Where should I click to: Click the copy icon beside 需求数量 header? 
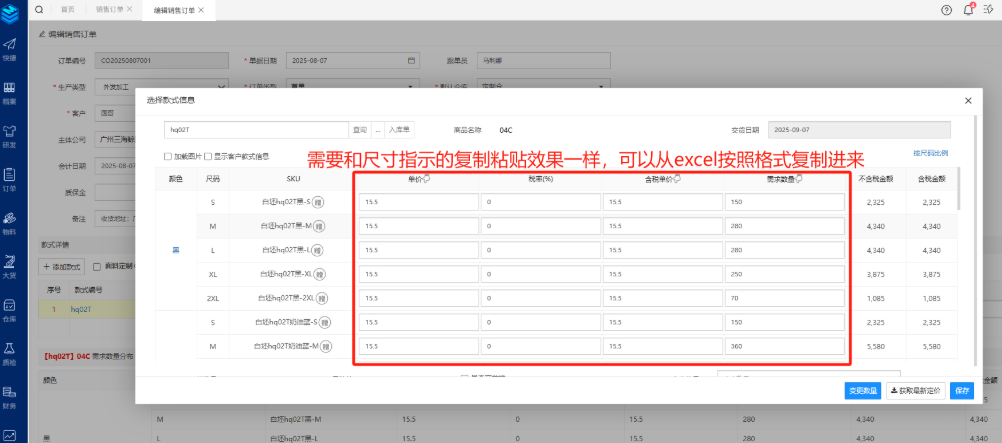click(x=799, y=180)
